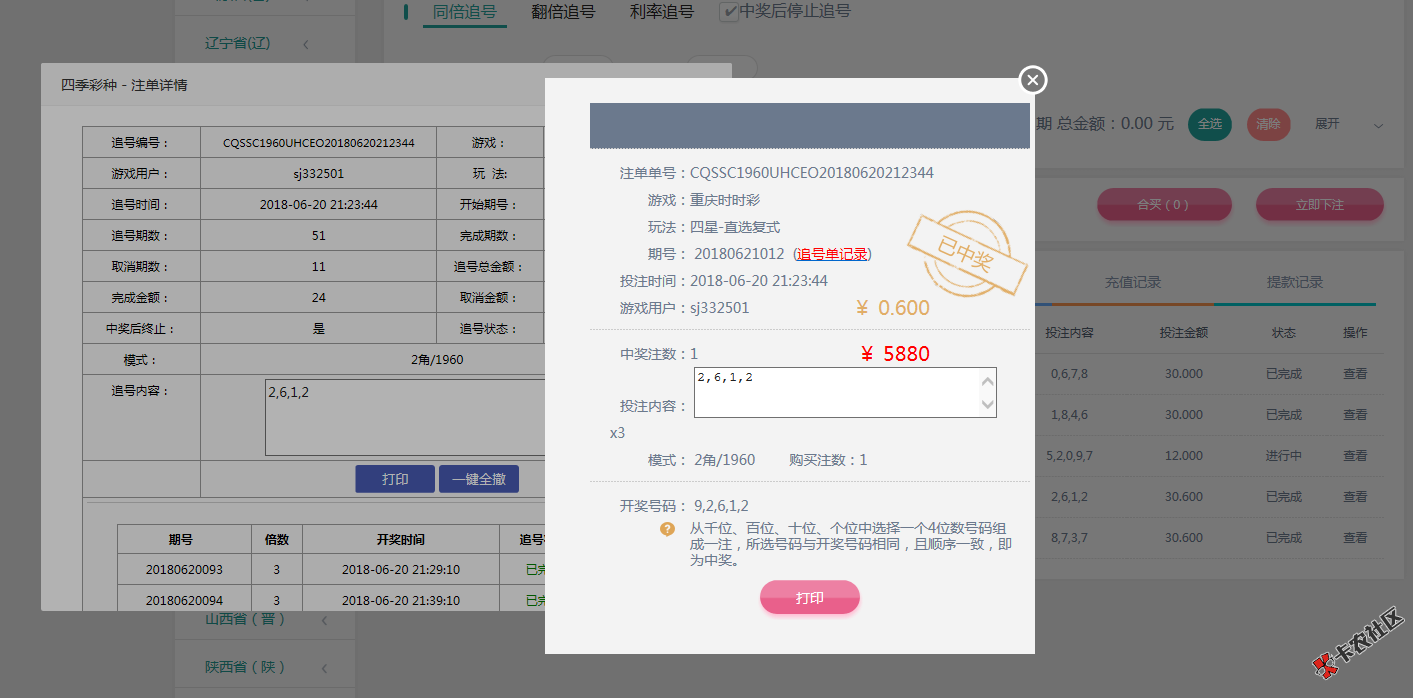Viewport: 1413px width, 698px height.
Task: Expand the 山西省(晋) sidebar chevron
Action: (324, 620)
